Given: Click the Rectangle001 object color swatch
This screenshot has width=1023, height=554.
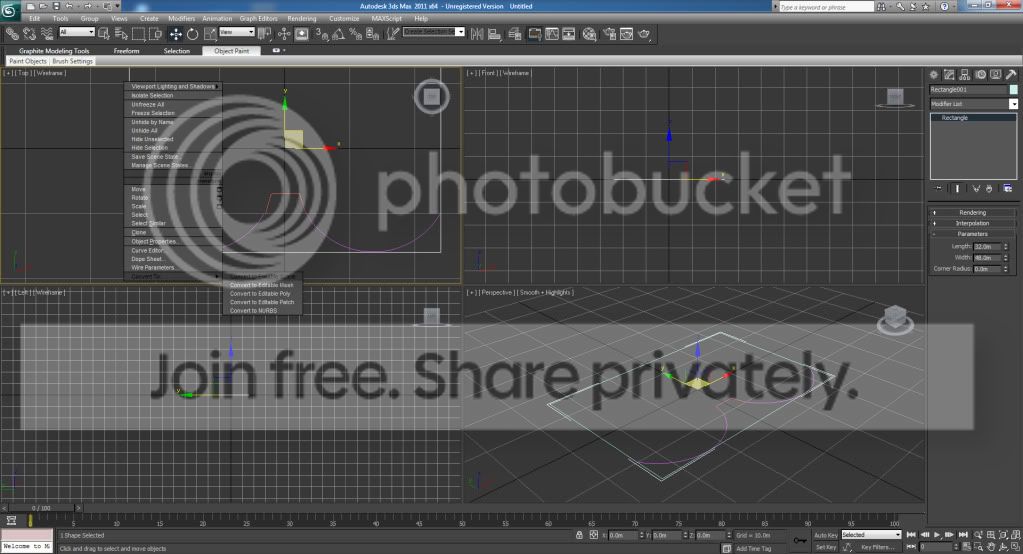Looking at the screenshot, I should (x=1013, y=89).
